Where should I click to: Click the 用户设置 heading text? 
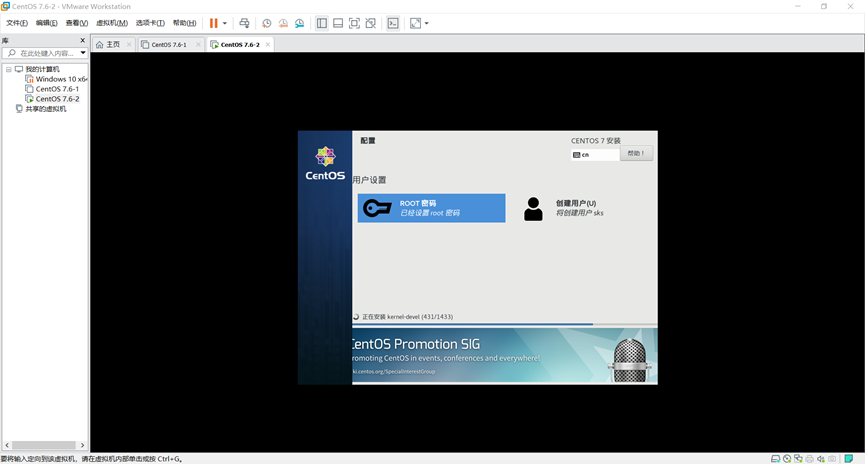point(370,180)
